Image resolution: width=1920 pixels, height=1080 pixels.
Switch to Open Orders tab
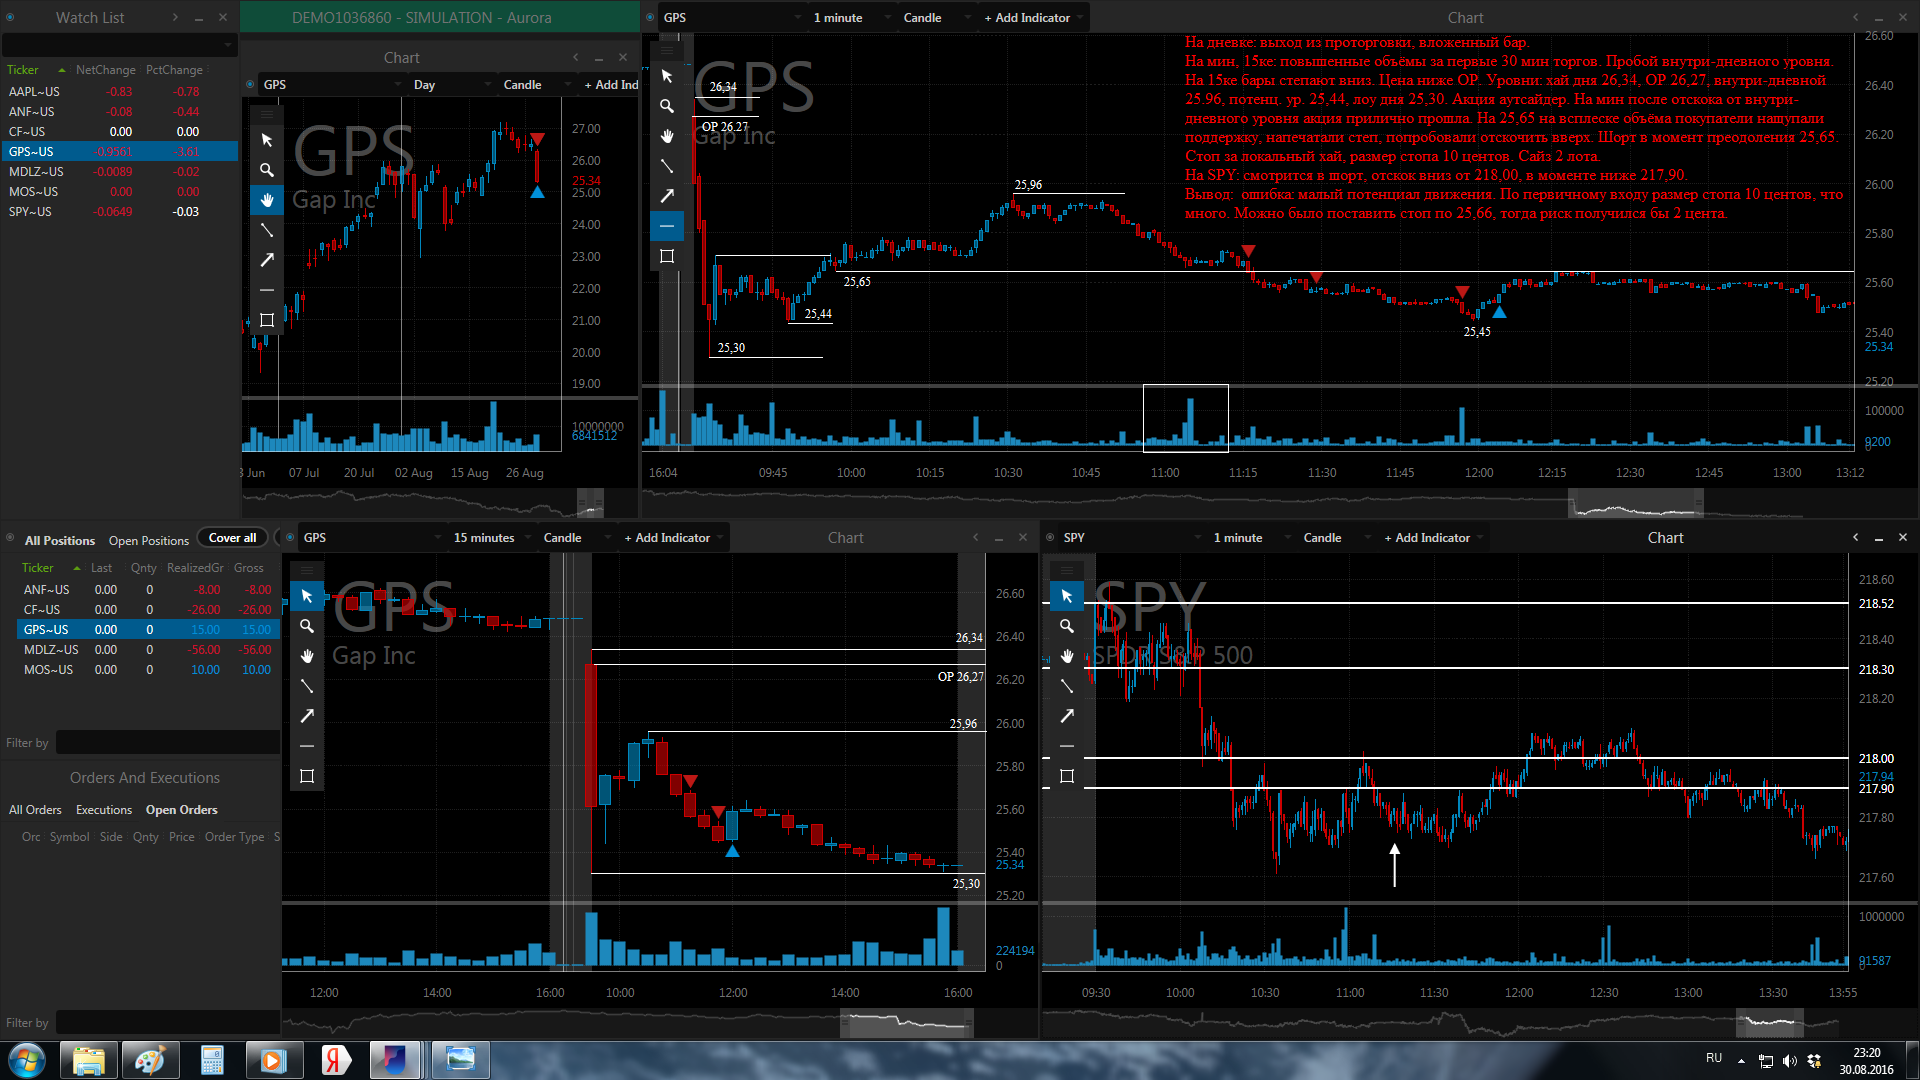(x=181, y=810)
